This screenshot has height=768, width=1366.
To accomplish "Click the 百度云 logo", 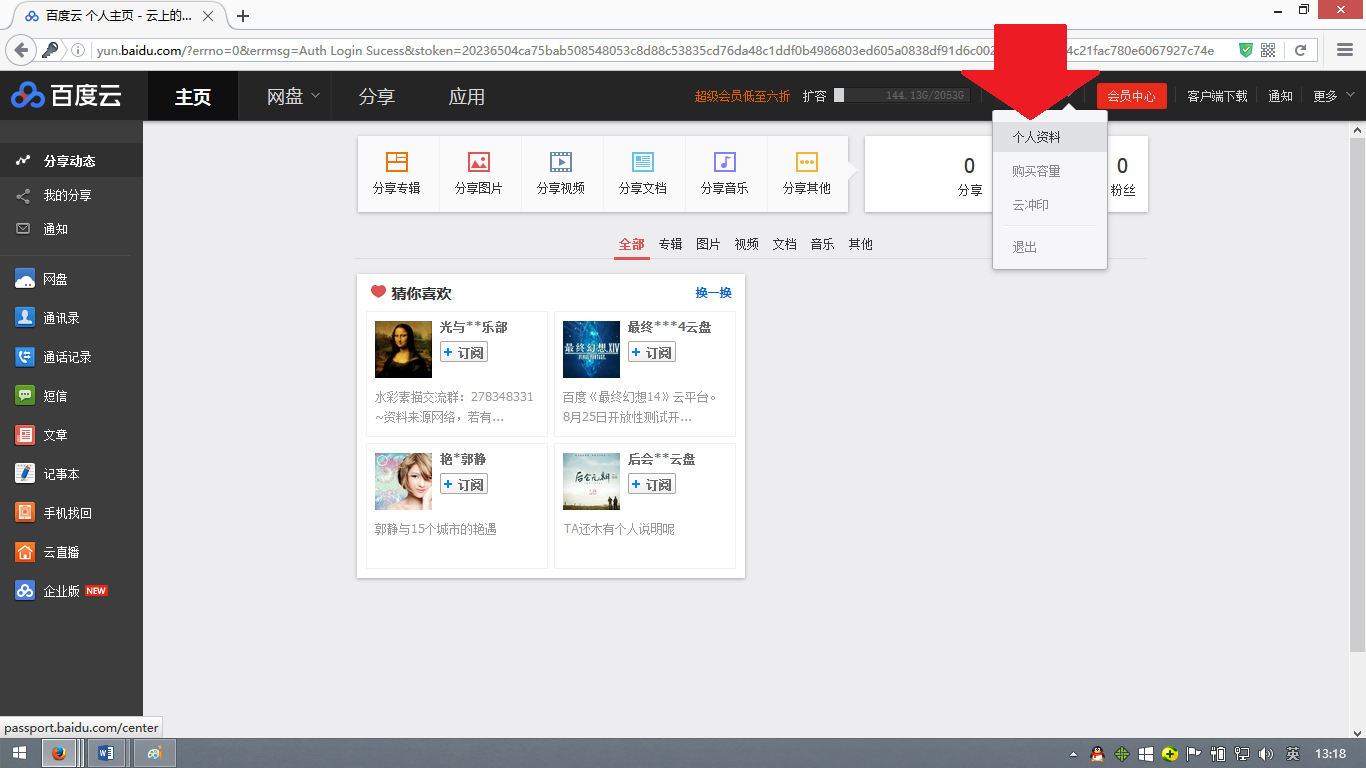I will click(67, 96).
